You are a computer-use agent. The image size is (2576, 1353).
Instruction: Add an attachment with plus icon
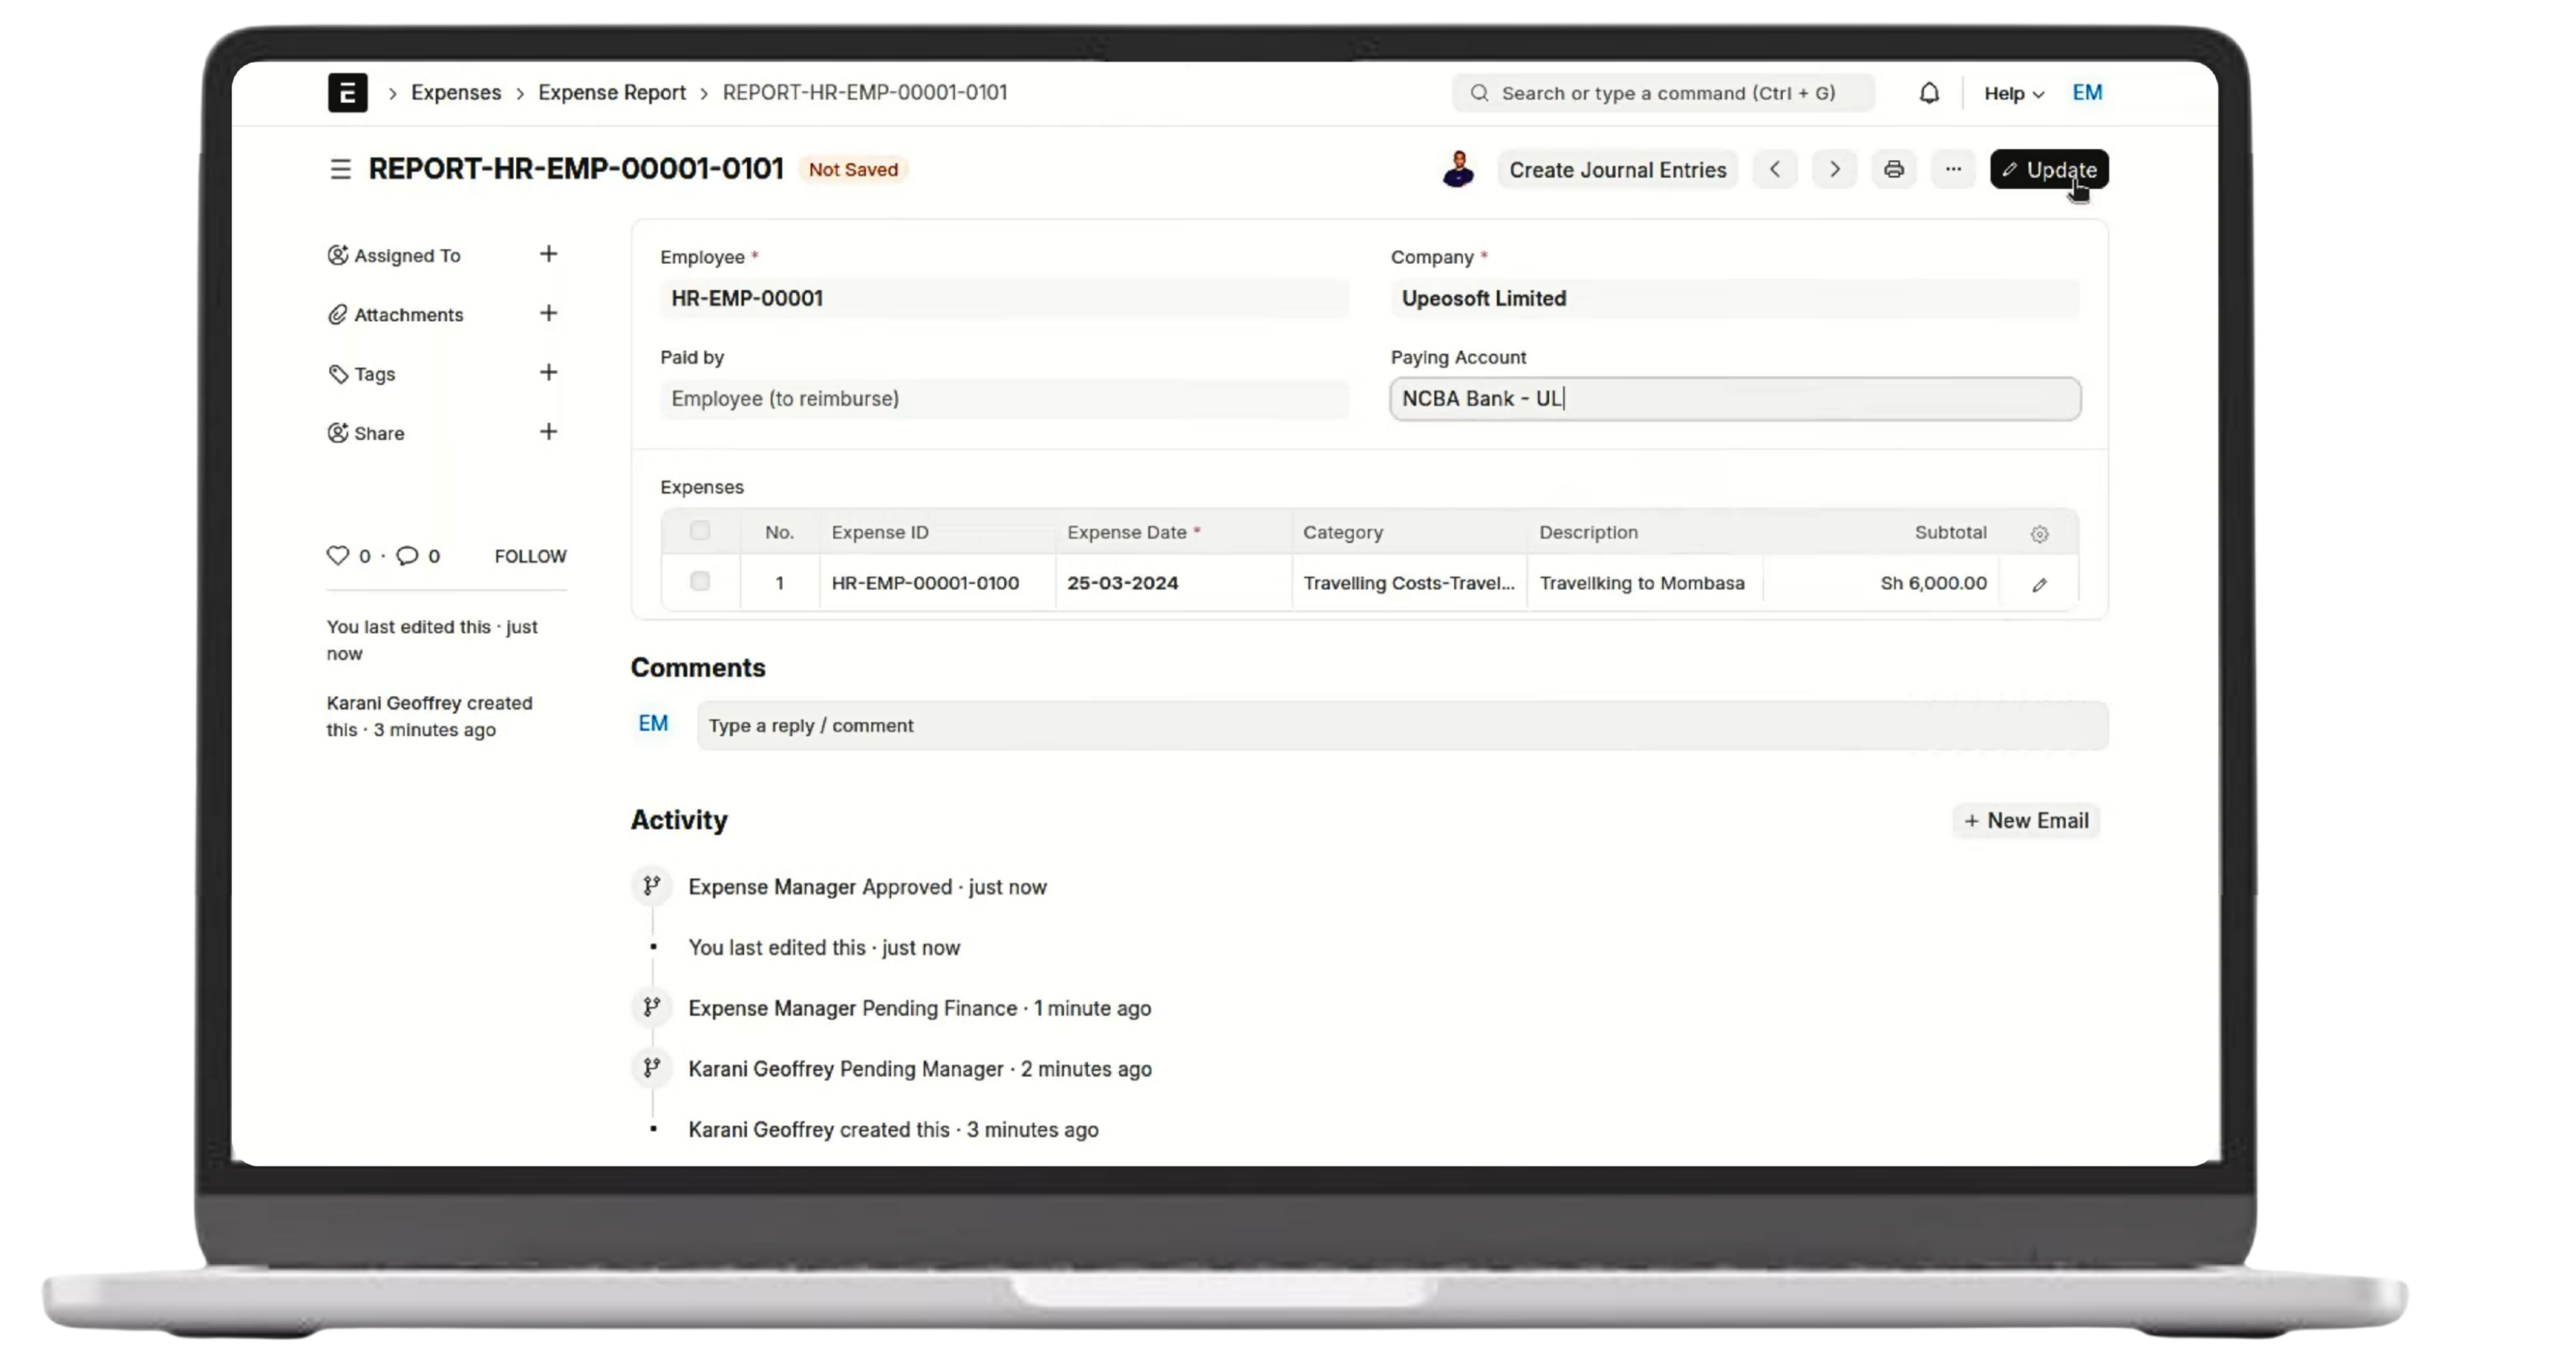548,313
